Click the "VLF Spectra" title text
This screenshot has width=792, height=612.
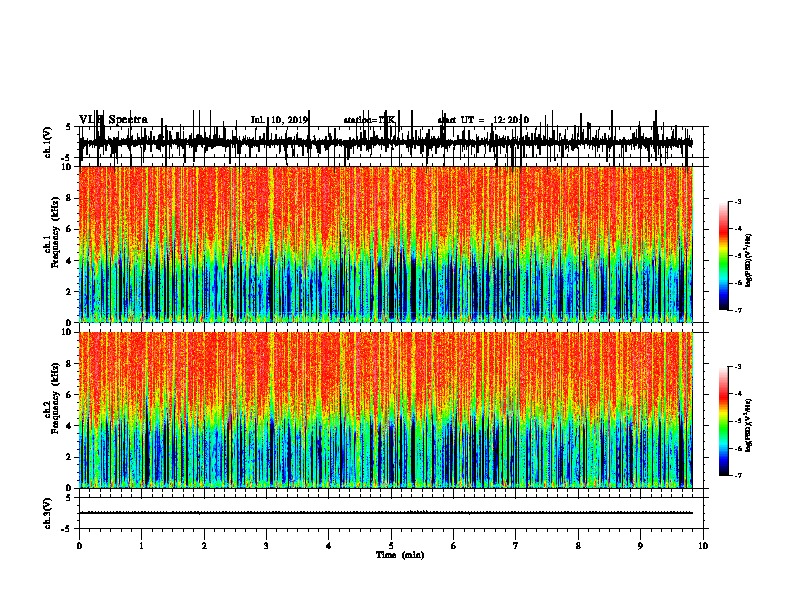click(x=113, y=119)
